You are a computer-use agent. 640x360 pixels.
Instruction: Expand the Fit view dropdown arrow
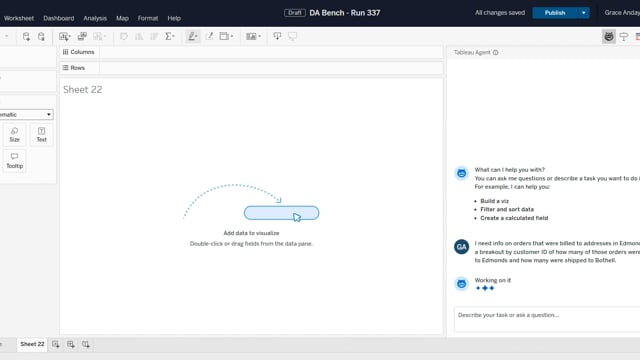[x=232, y=36]
